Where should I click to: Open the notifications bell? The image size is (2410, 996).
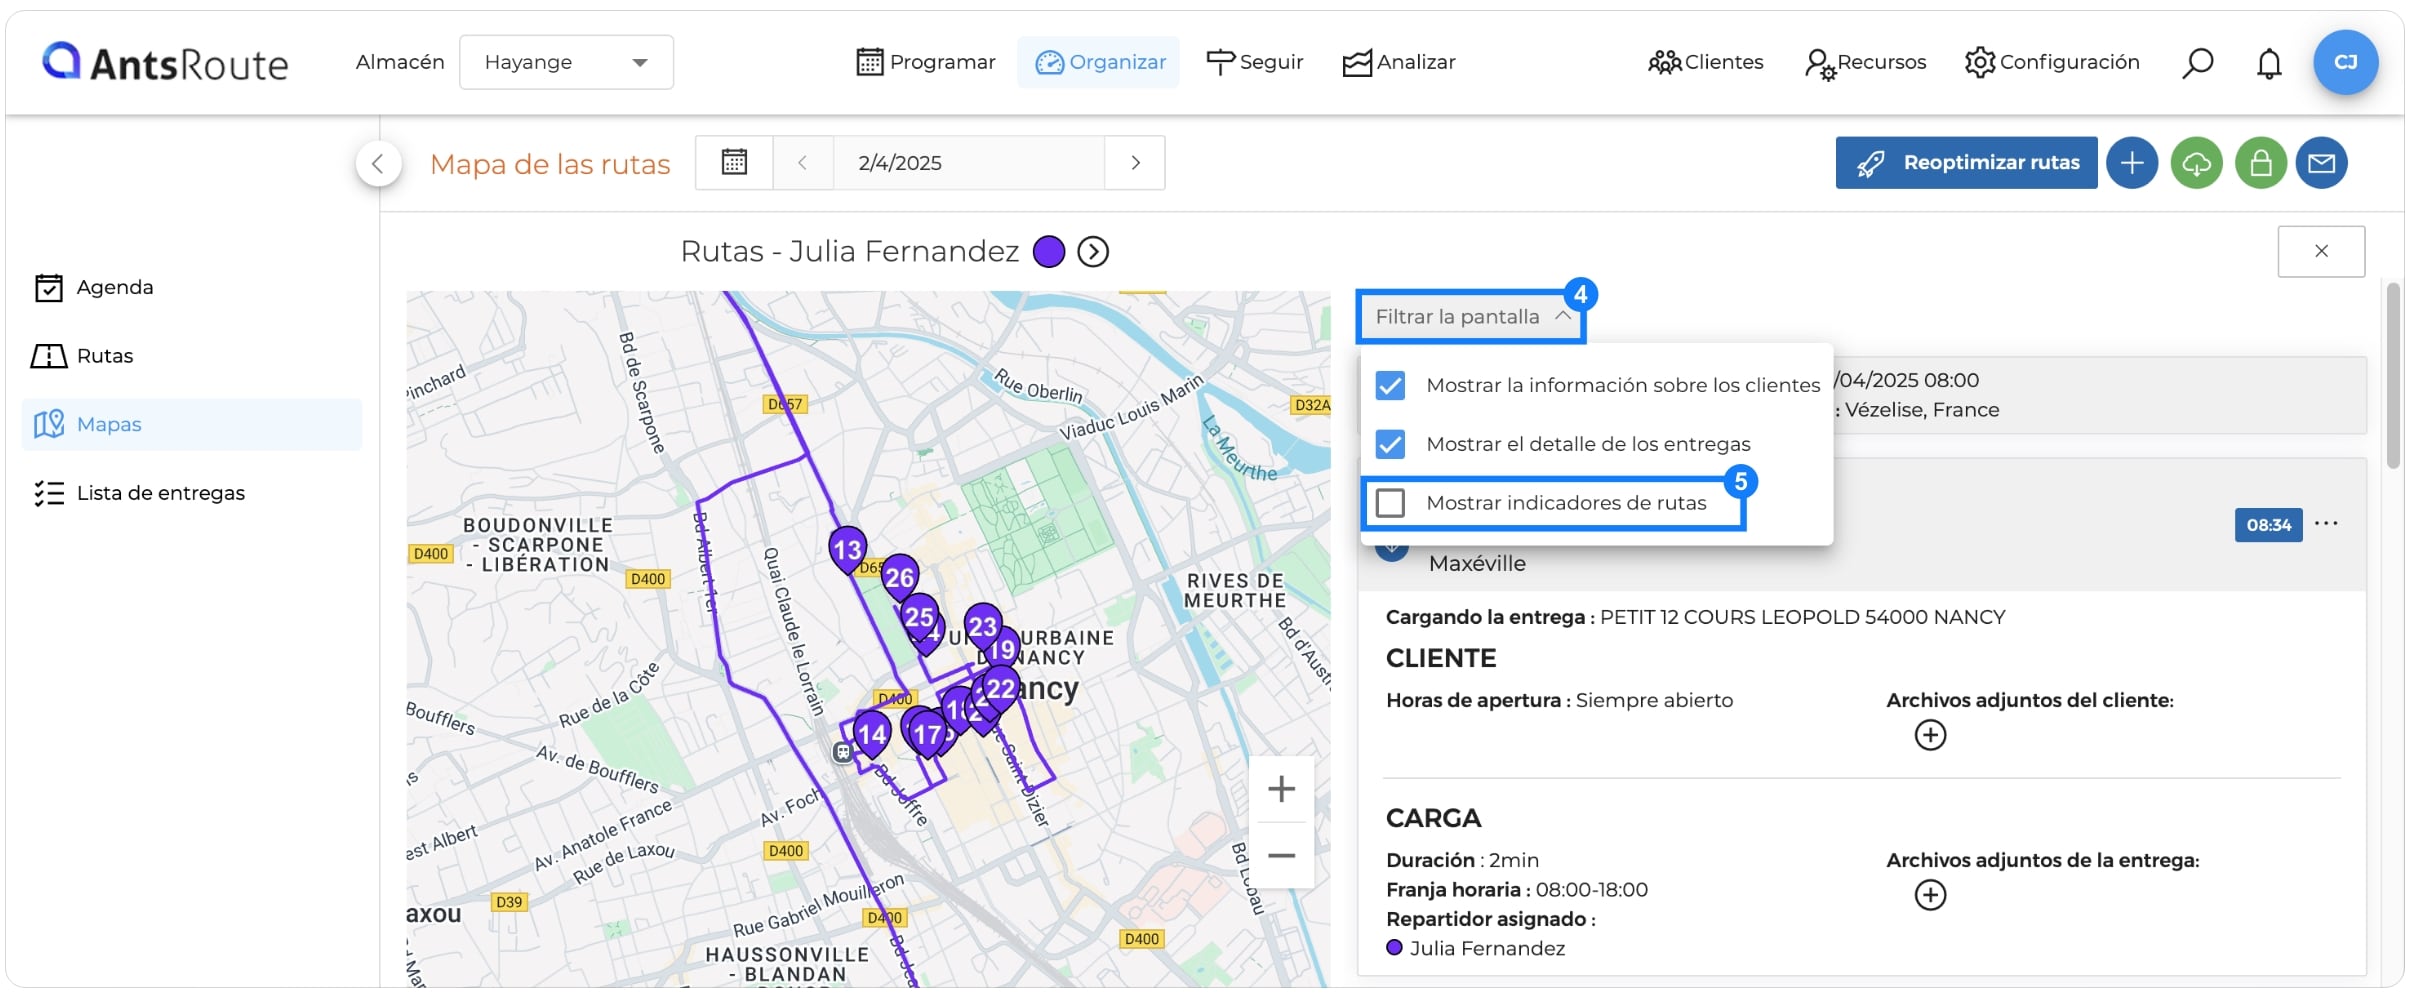pos(2269,63)
